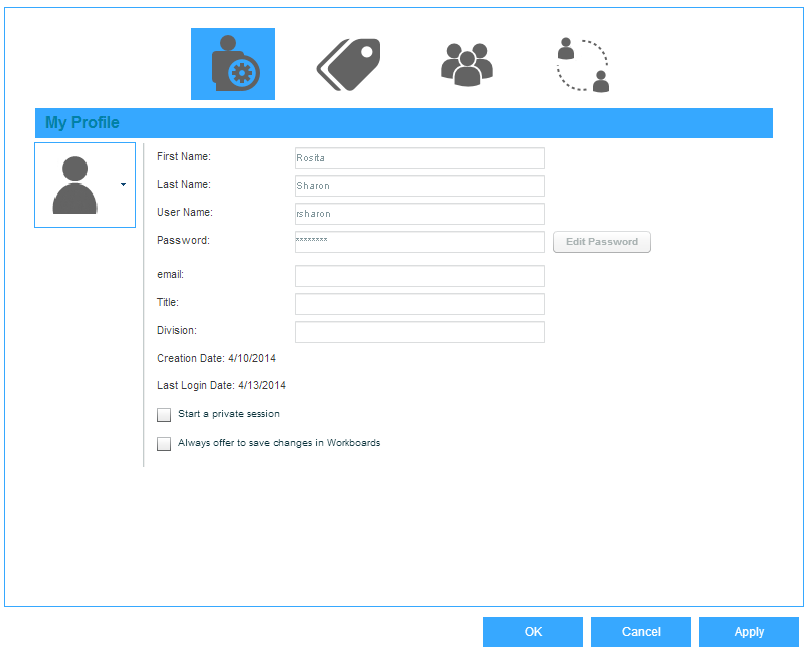811x659 pixels.
Task: Open the user groups icon
Action: (465, 65)
